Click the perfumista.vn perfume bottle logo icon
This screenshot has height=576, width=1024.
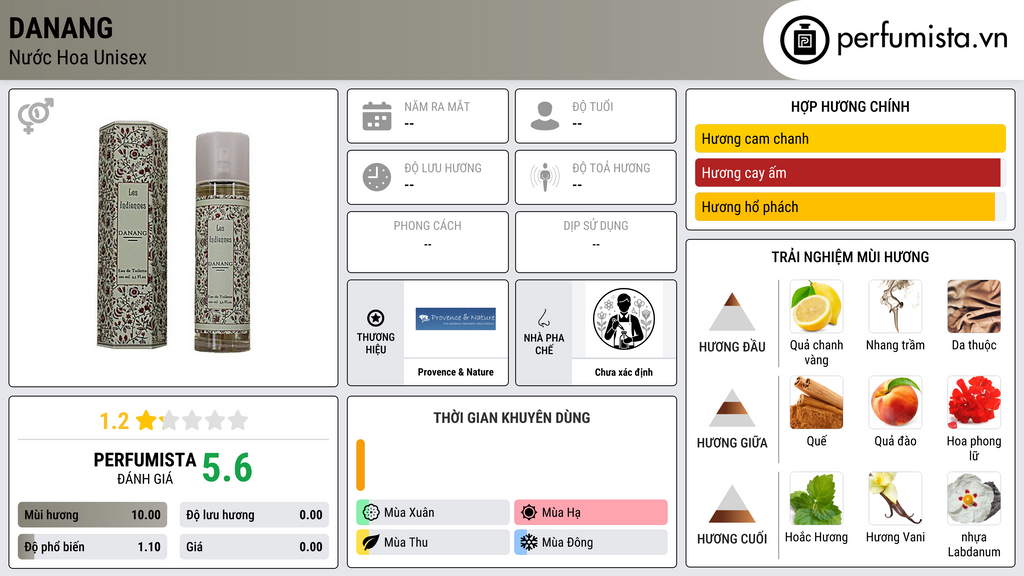pos(805,40)
